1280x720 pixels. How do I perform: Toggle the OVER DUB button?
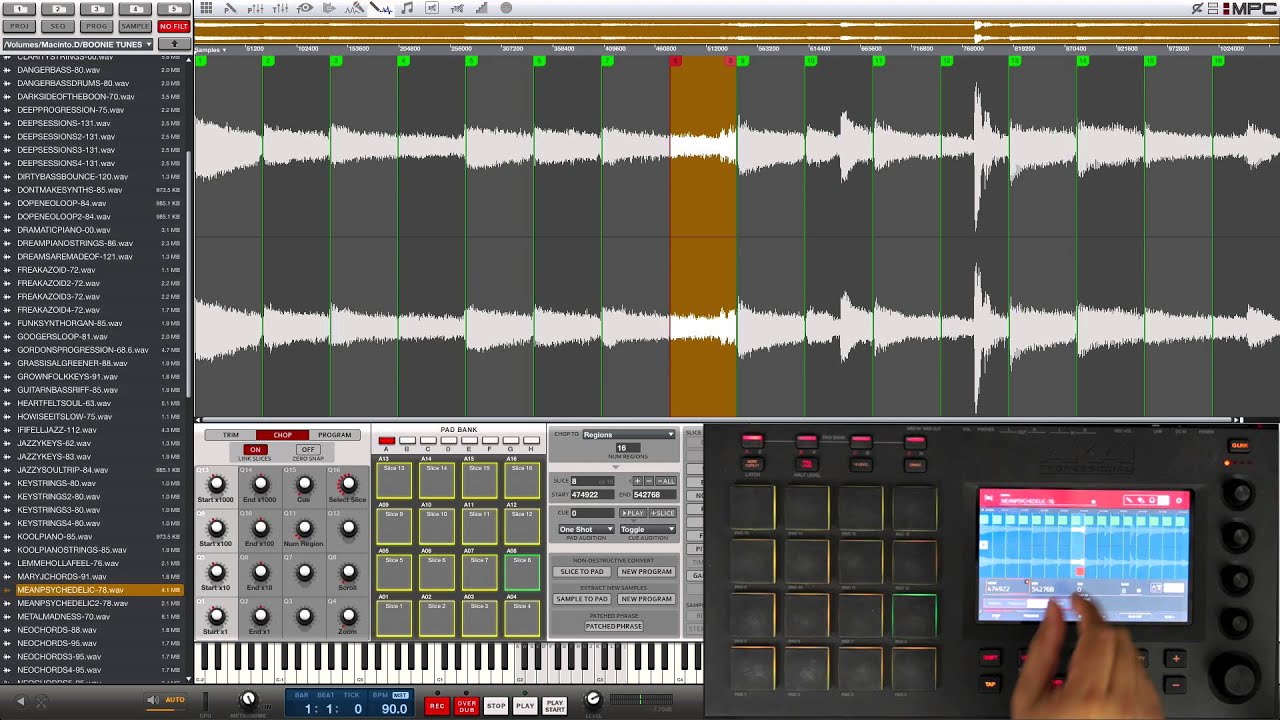click(x=467, y=705)
